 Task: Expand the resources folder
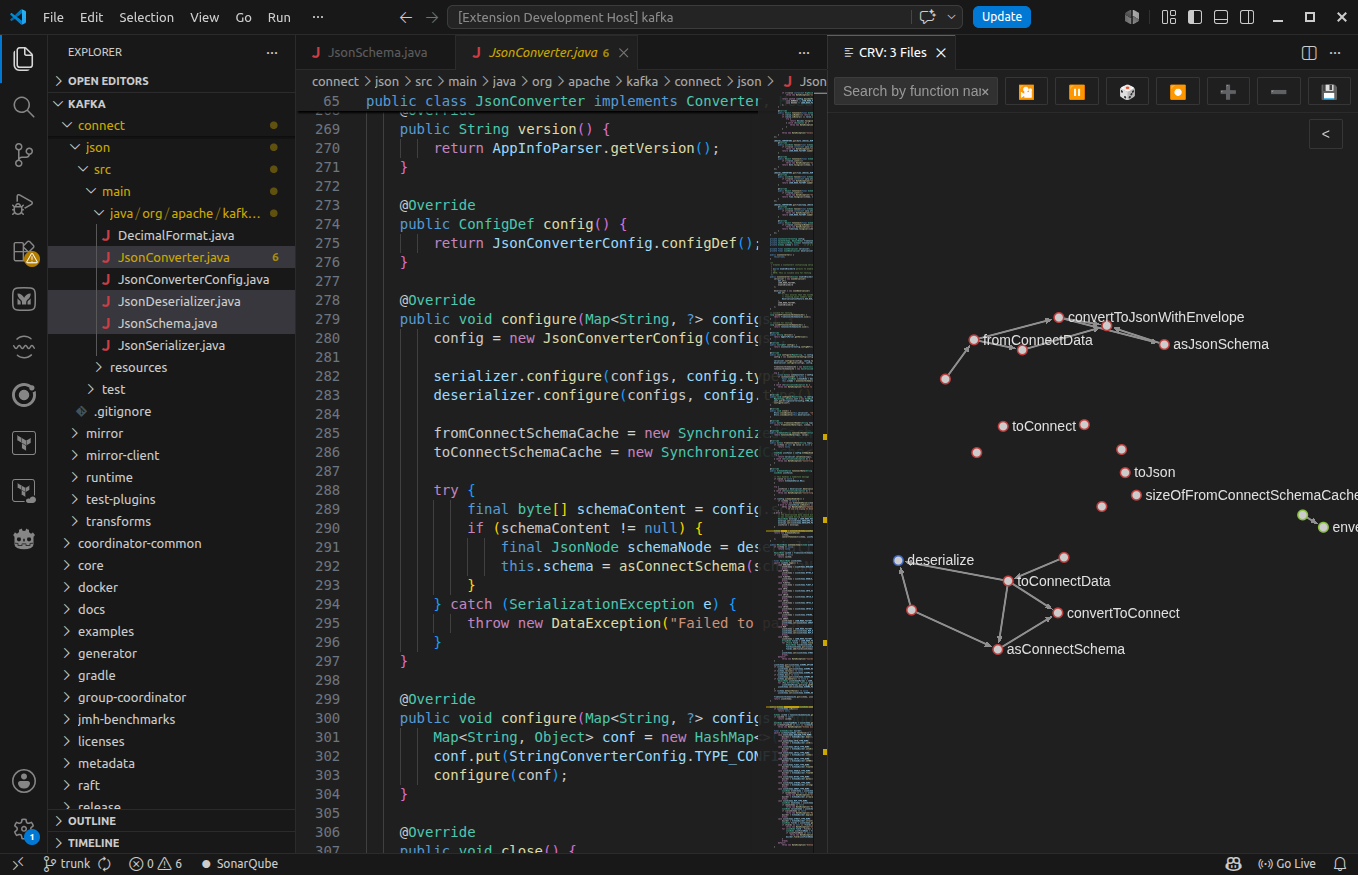[x=171, y=367]
